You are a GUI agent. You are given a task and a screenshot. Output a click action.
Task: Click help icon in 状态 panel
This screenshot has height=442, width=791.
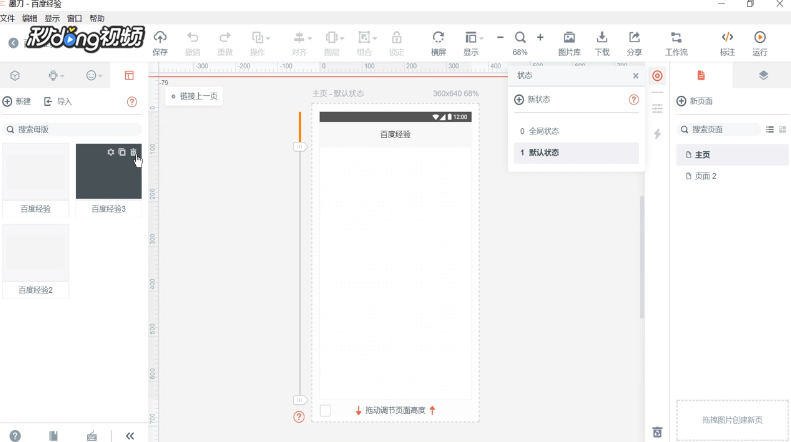634,100
